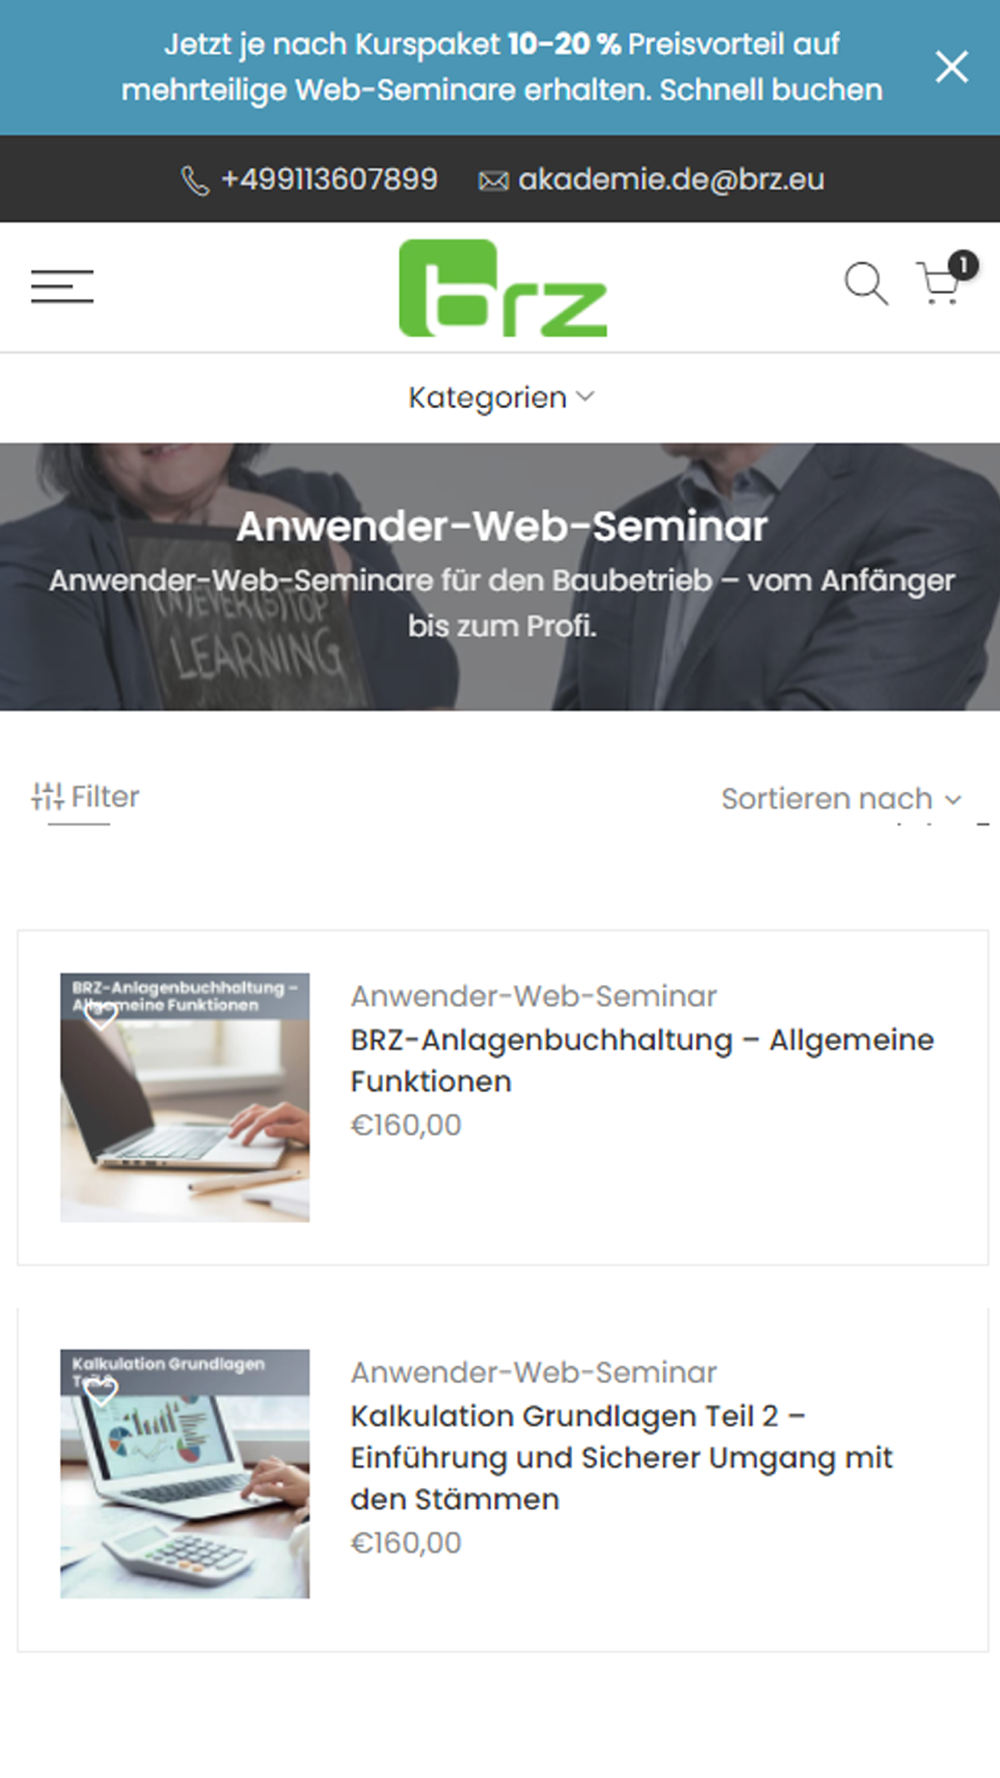Viewport: 1000px width, 1778px height.
Task: Toggle wishlist heart on BRZ-Anlagenbuchhaltung image
Action: click(x=100, y=1016)
